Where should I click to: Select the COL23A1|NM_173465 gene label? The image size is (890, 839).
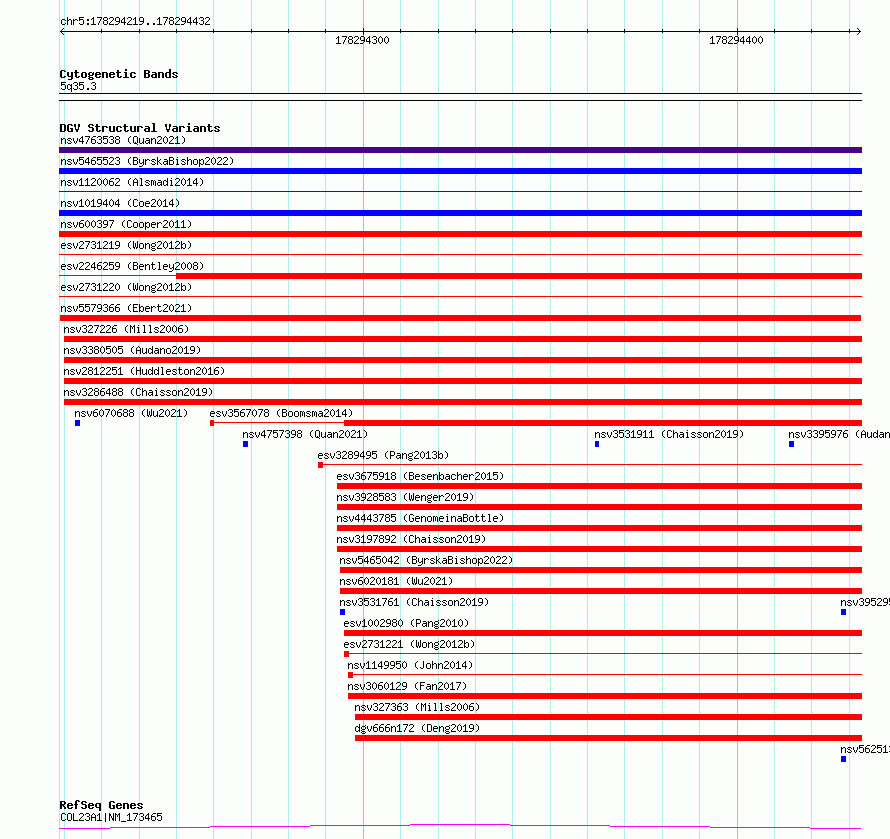(111, 817)
